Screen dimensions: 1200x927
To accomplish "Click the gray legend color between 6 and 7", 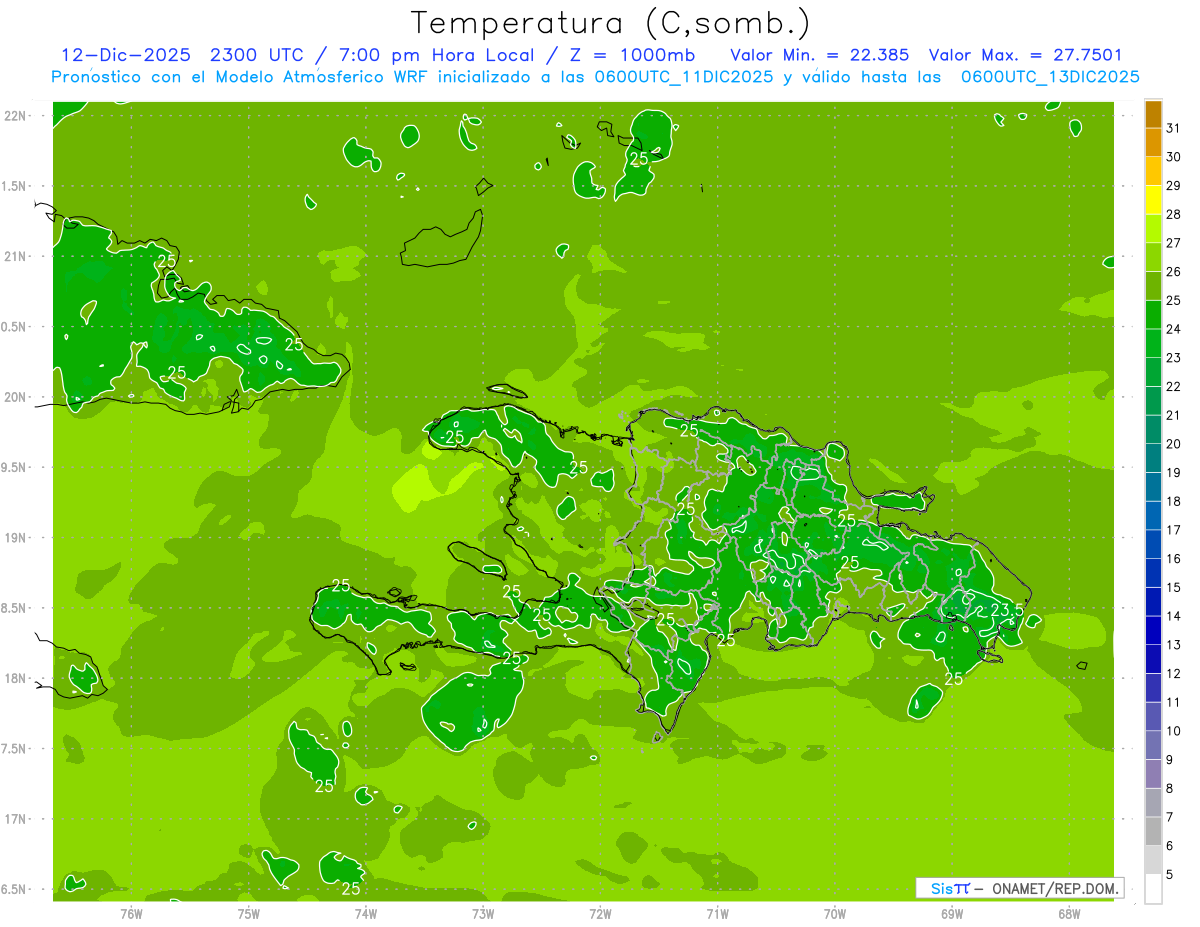I will [1153, 831].
